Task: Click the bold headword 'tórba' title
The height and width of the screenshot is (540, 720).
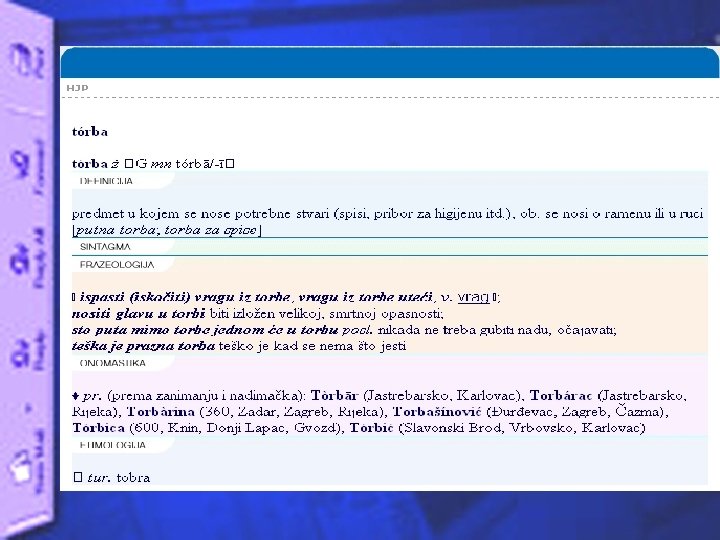Action: click(90, 132)
